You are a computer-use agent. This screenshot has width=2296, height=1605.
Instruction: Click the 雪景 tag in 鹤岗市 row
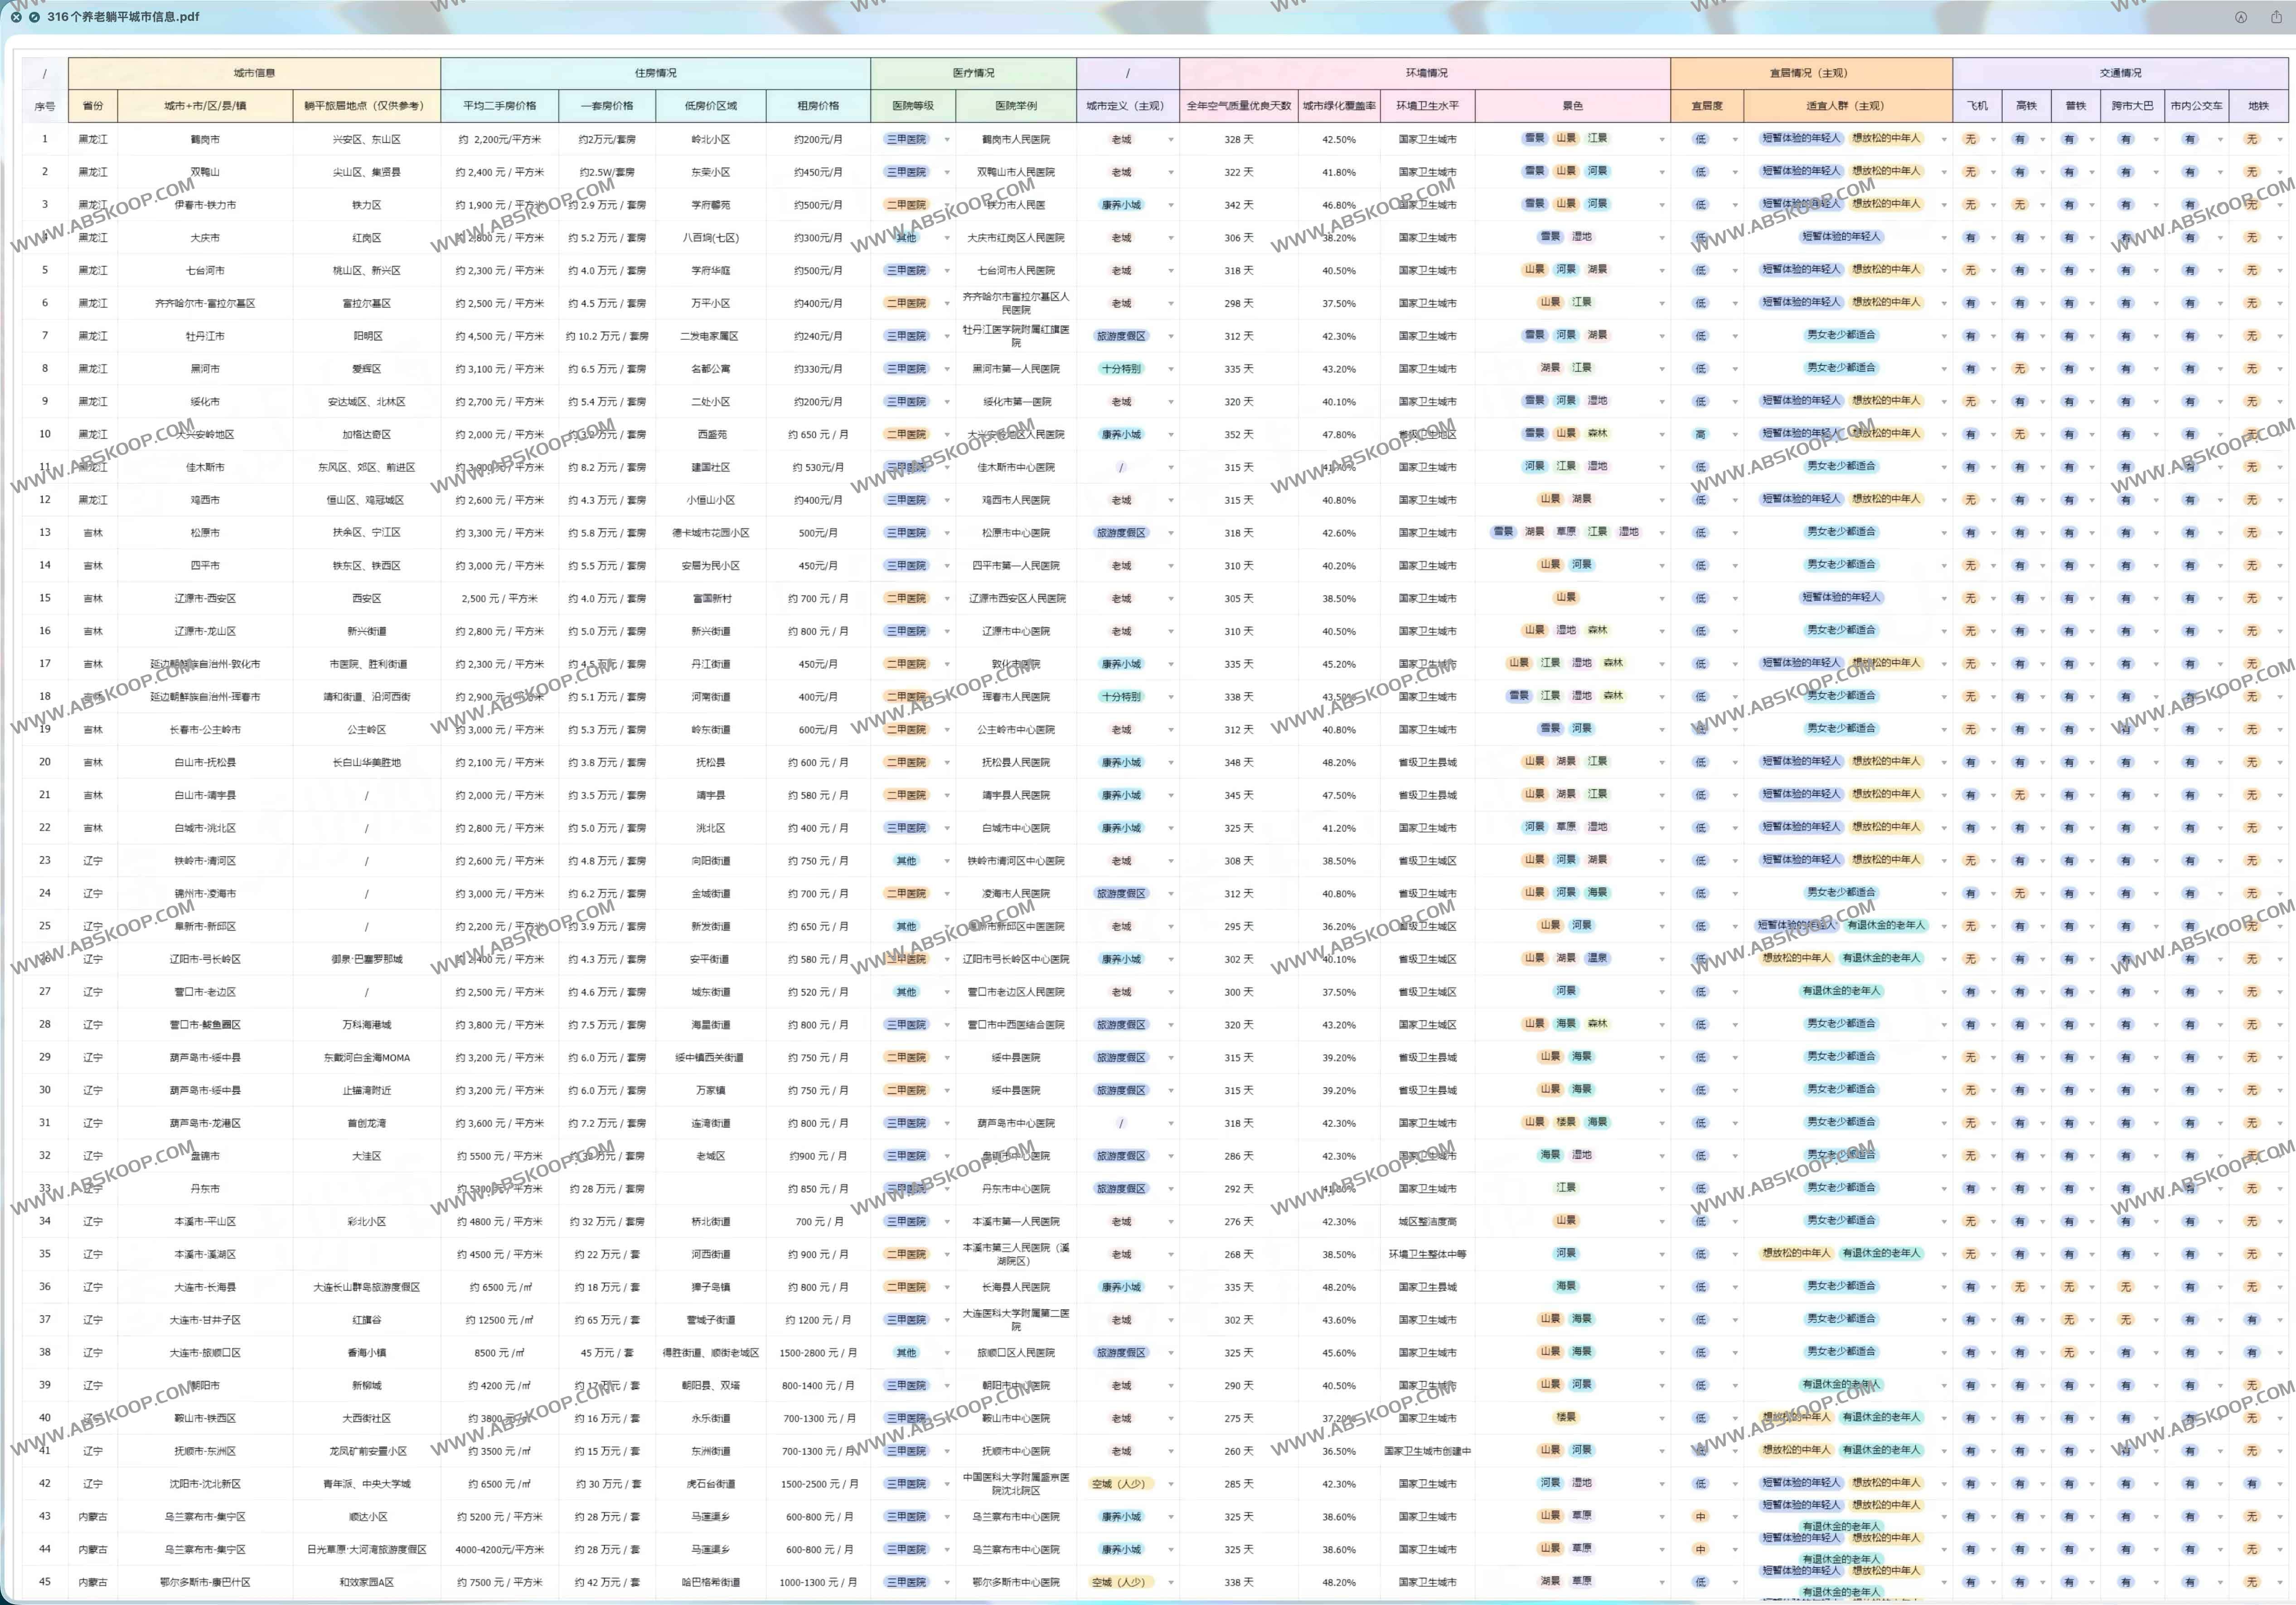(x=1534, y=139)
